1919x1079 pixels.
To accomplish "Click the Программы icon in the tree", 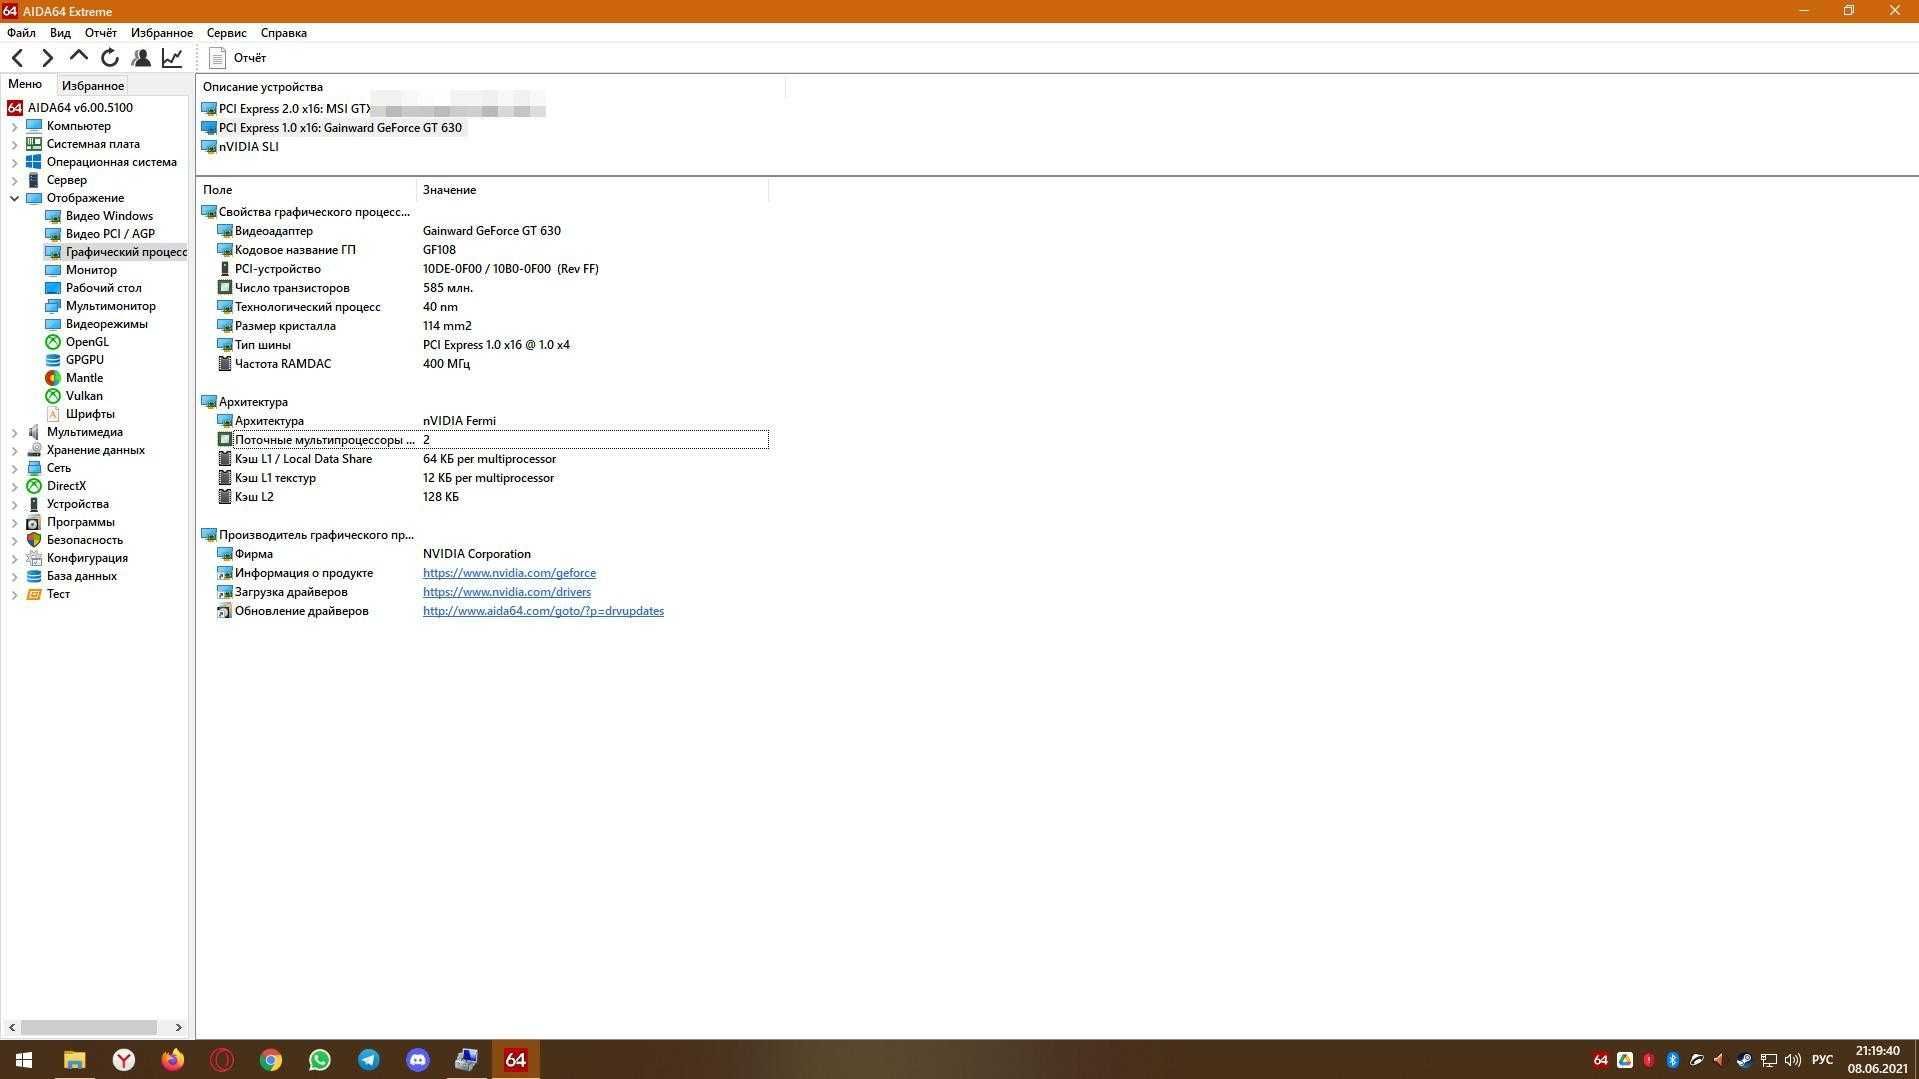I will tap(34, 522).
